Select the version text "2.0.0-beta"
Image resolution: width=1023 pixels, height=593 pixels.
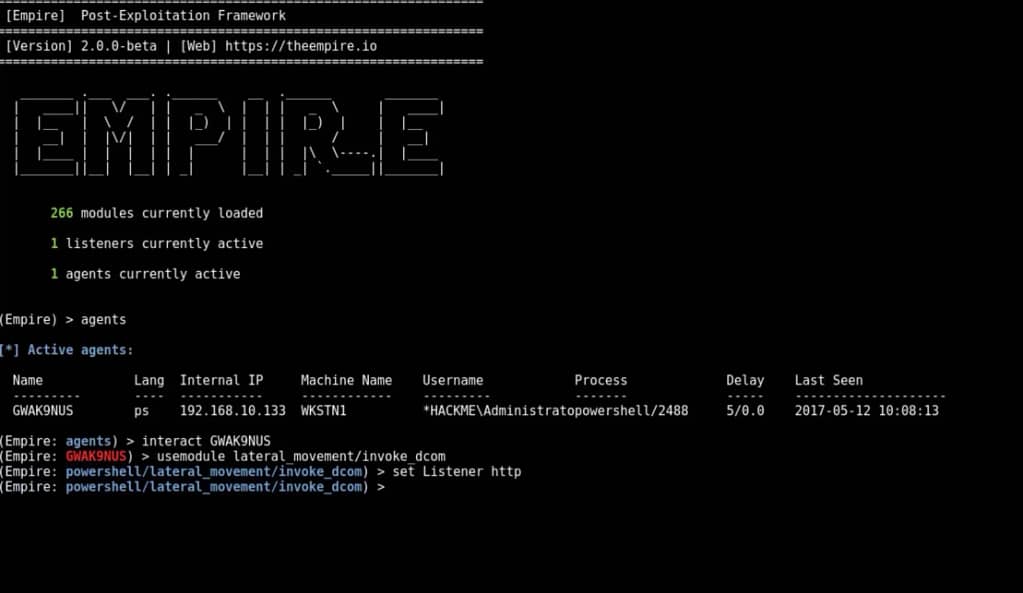[119, 46]
